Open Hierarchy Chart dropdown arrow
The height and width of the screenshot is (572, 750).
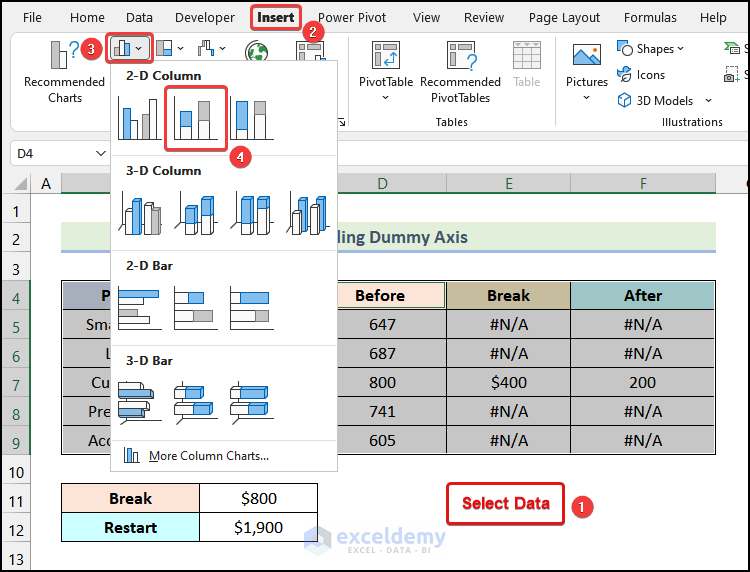(180, 48)
